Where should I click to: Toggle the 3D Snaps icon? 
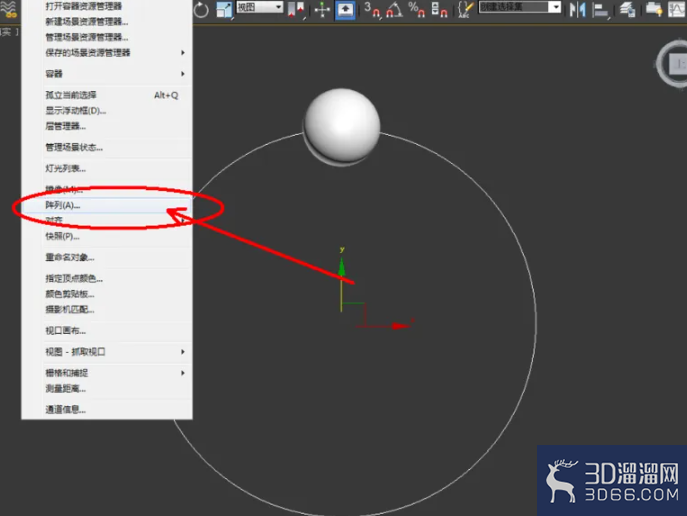372,10
